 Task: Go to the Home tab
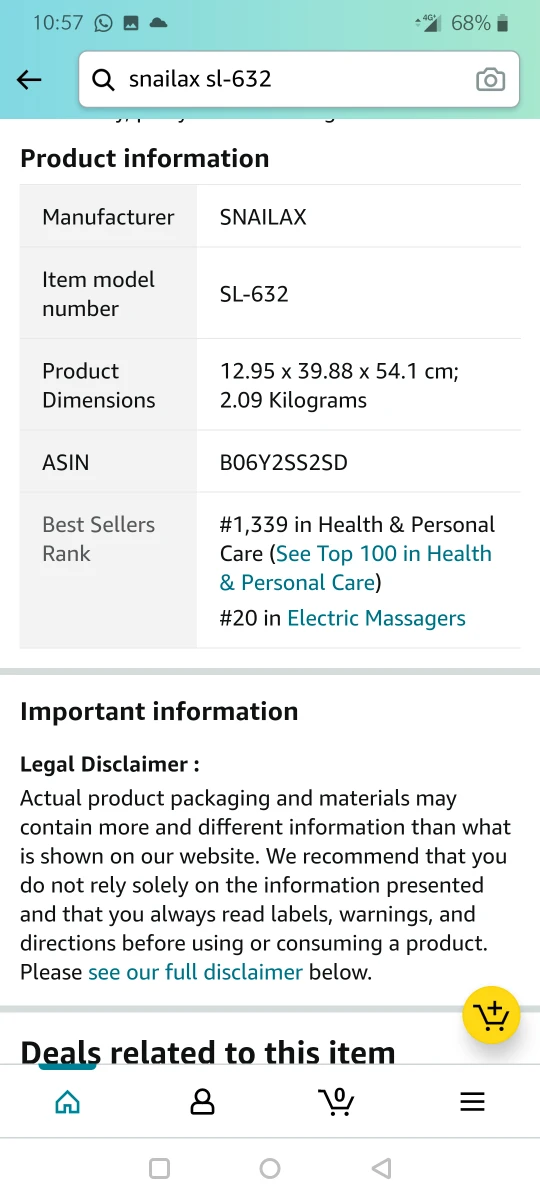click(x=67, y=1102)
